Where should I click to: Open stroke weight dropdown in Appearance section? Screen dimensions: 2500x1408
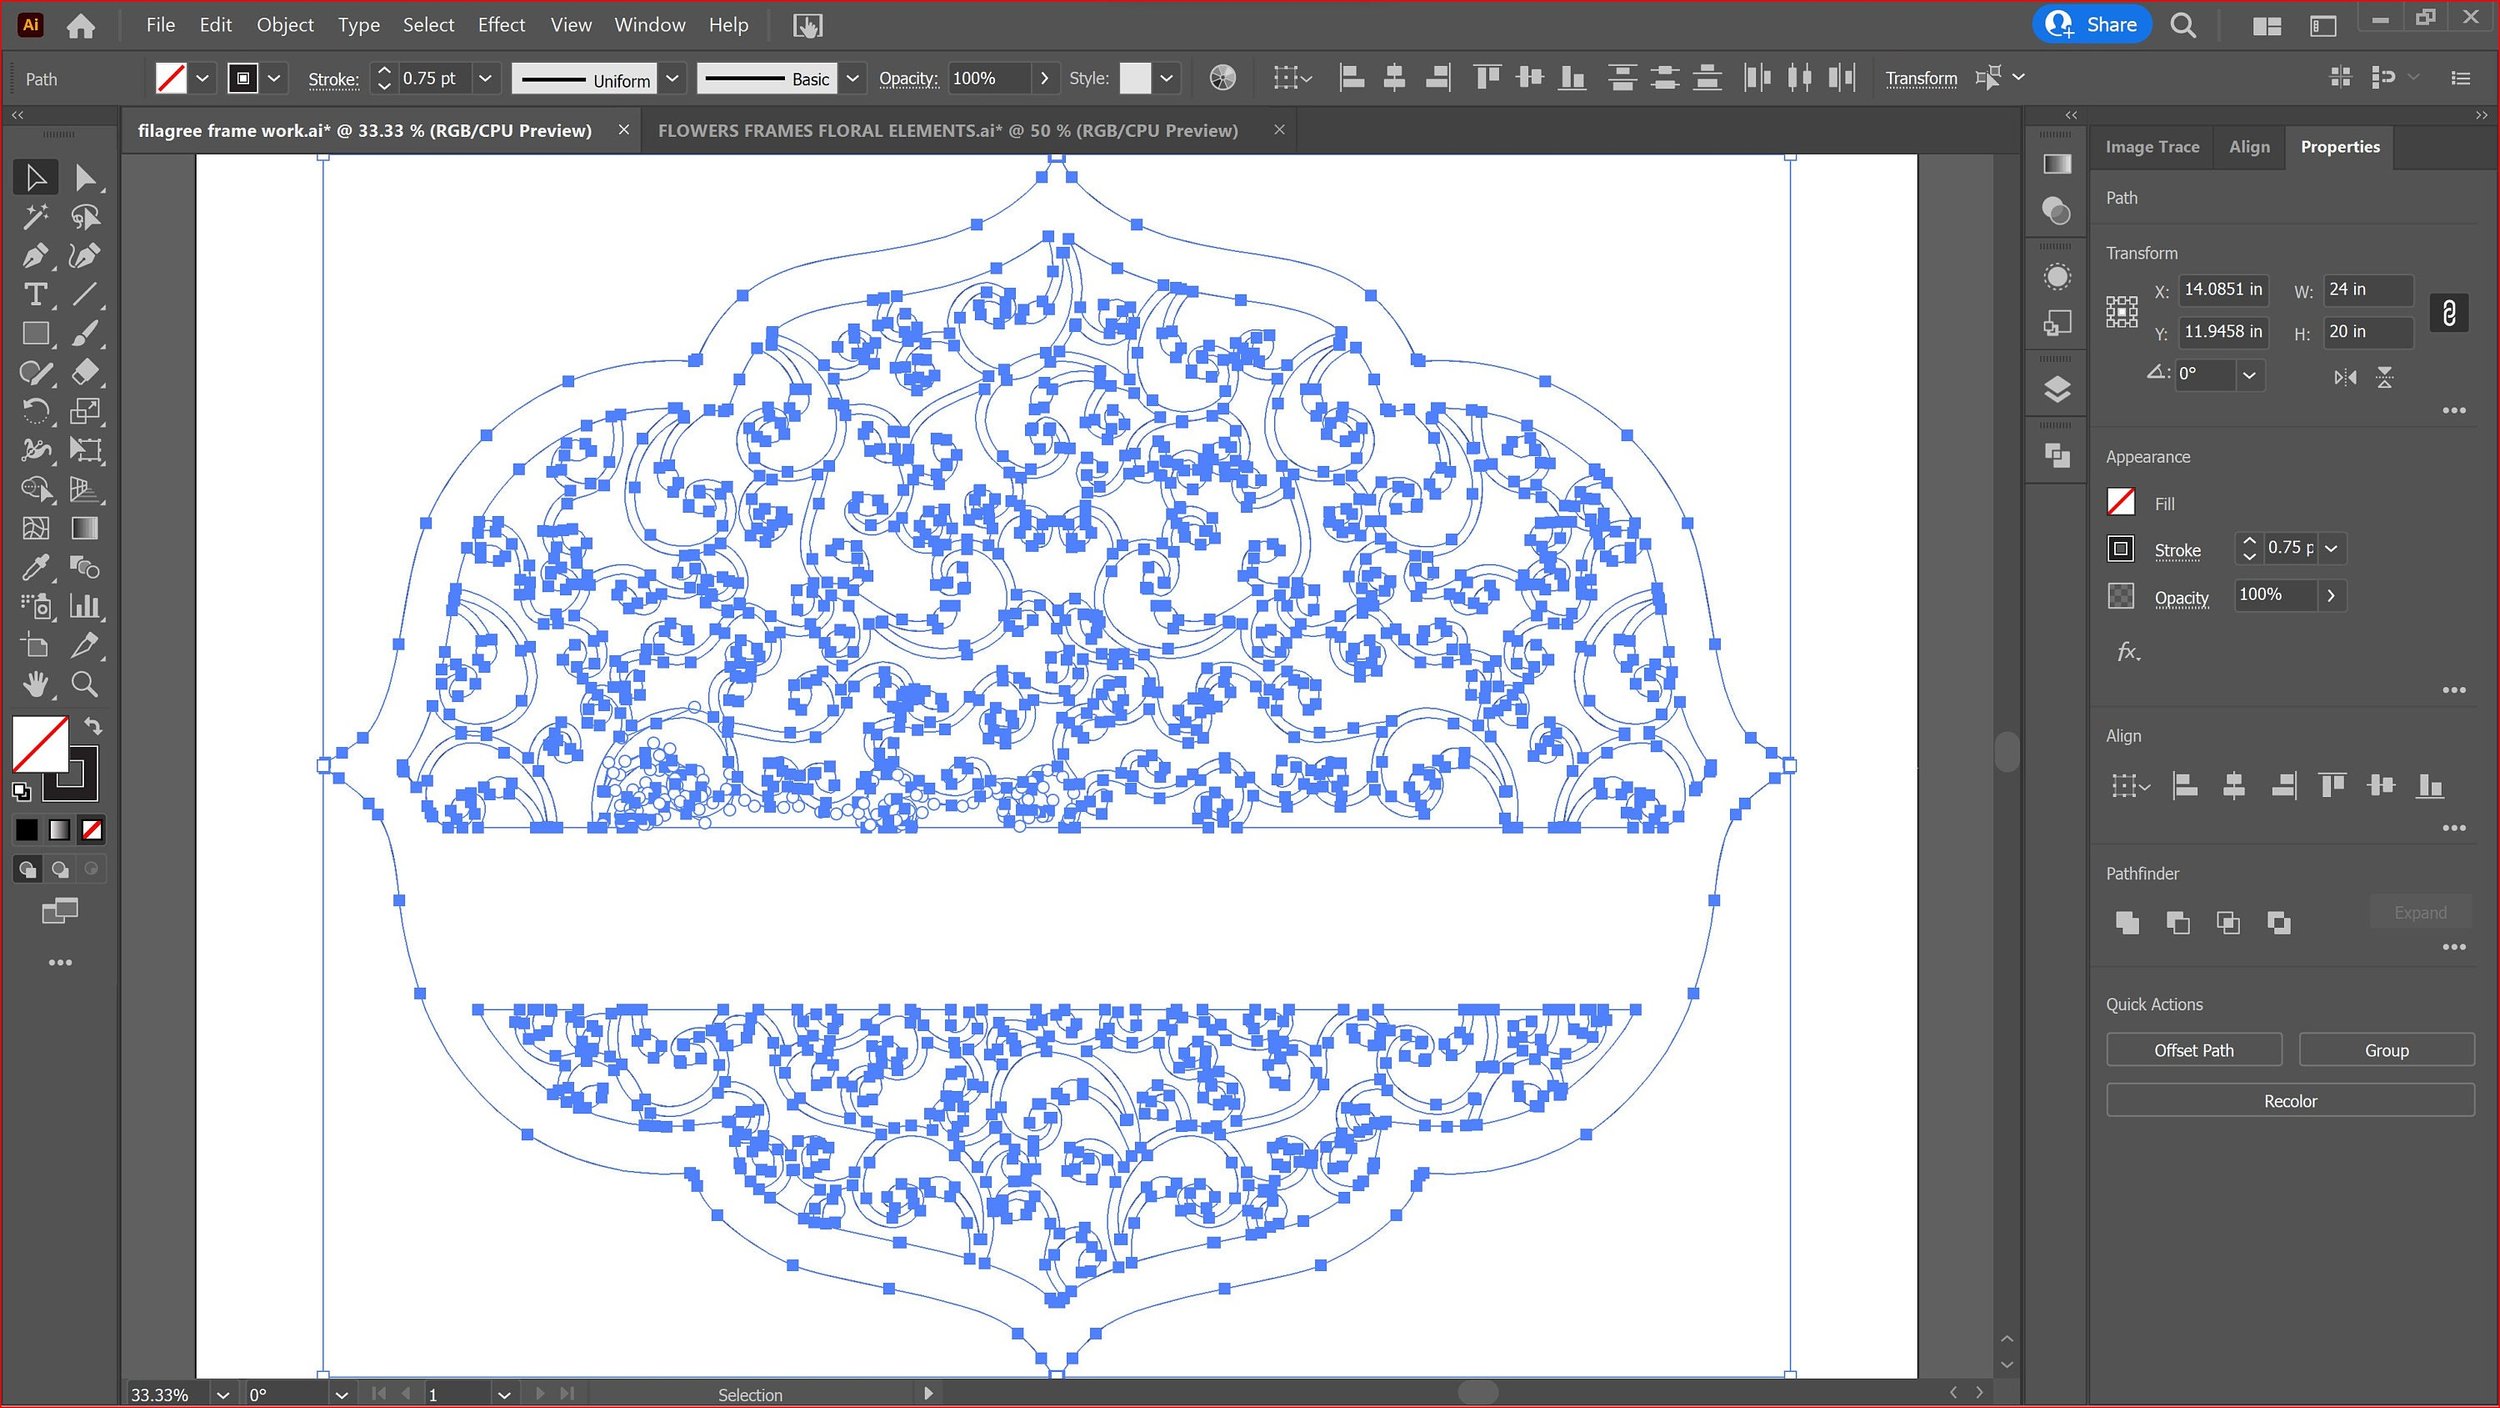pos(2331,548)
